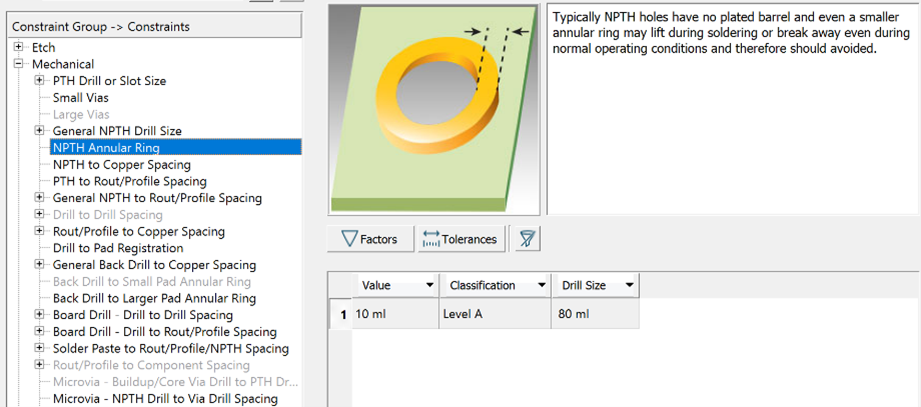
Task: Expand General NPTH to Rout/Profile Spacing
Action: click(39, 197)
